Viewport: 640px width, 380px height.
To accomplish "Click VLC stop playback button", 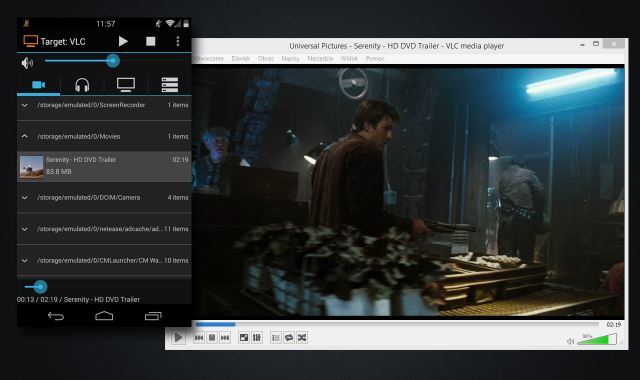I will click(212, 338).
